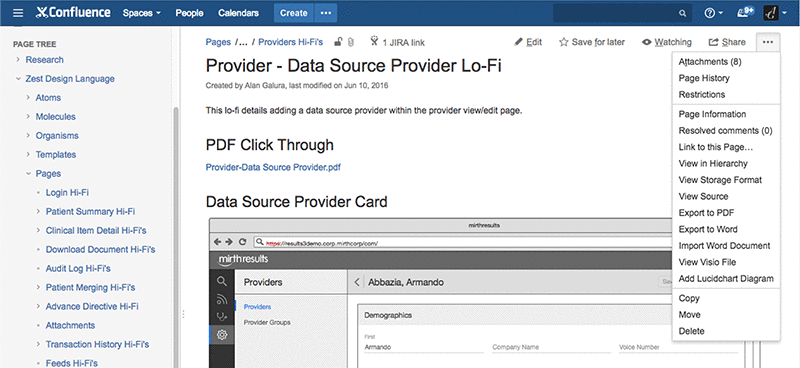The image size is (800, 368).
Task: Click the mockup sidebar feeds icon
Action: click(x=221, y=299)
